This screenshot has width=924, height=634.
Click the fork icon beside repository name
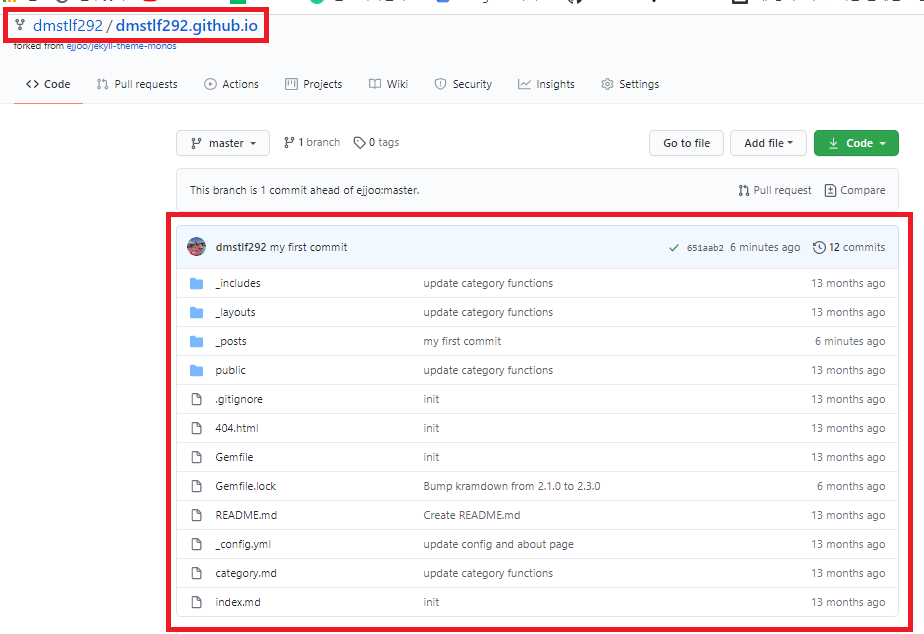tap(20, 25)
